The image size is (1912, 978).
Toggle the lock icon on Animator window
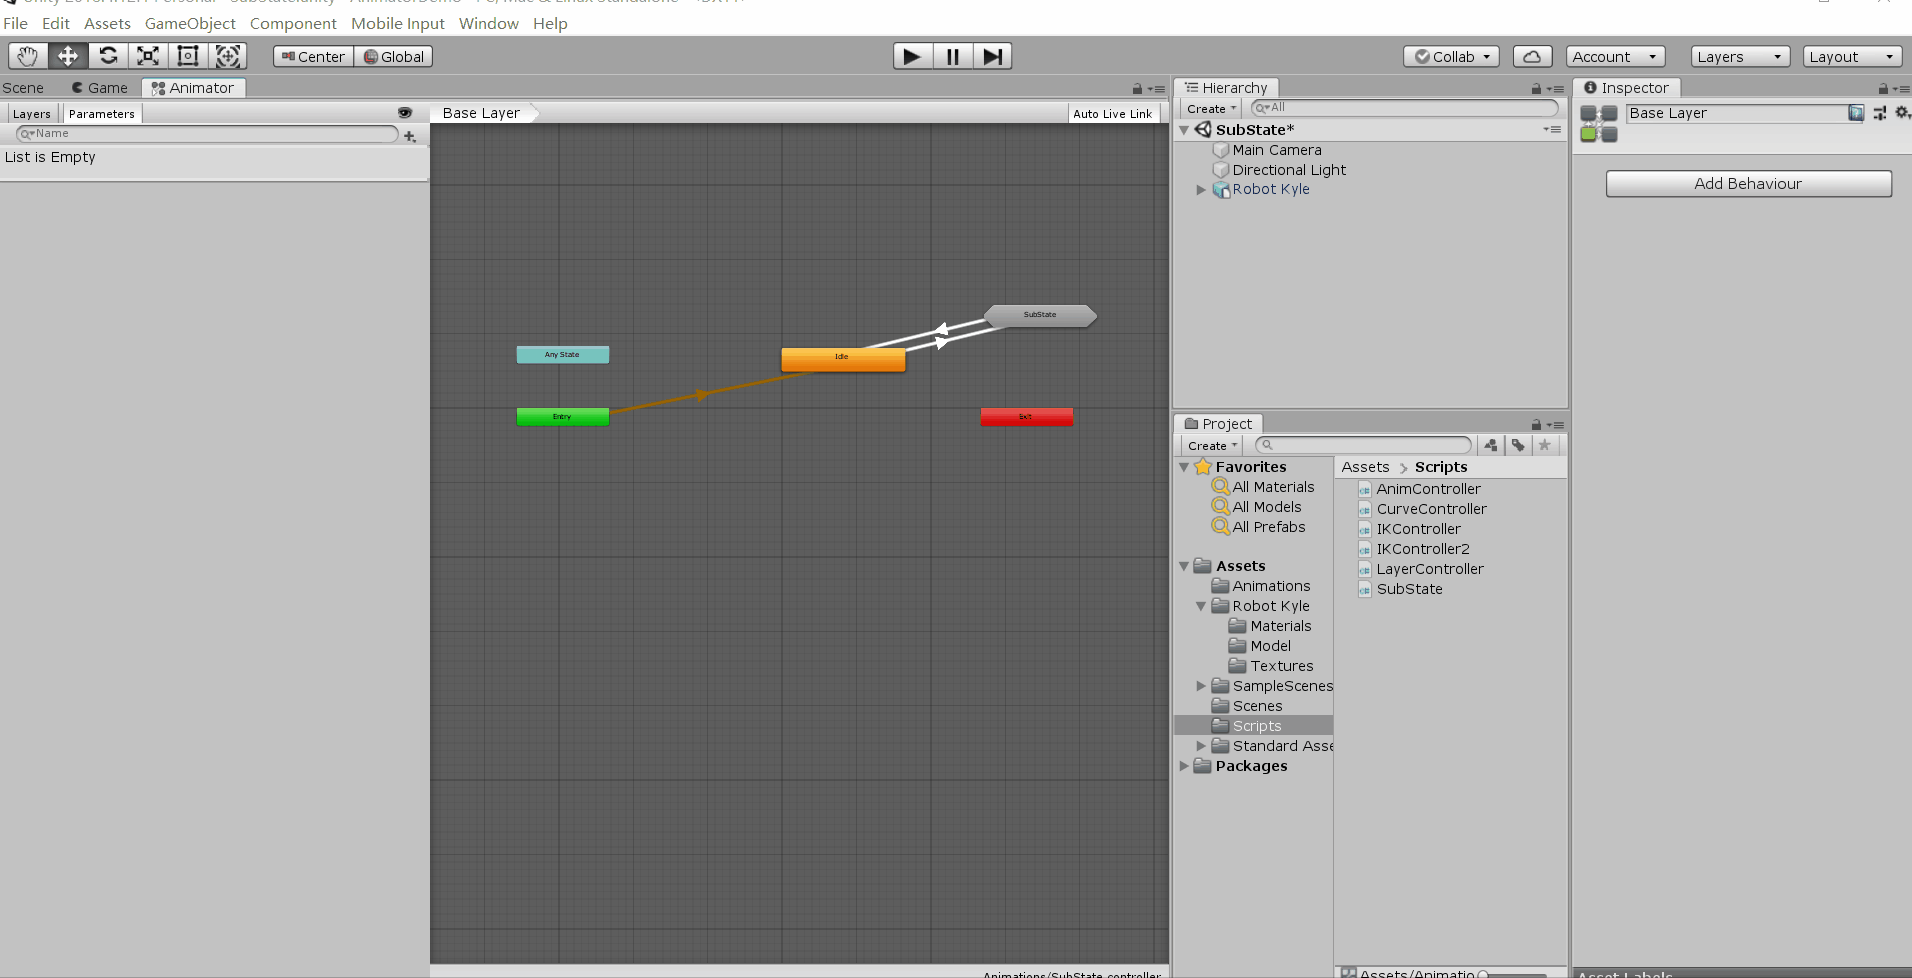tap(1137, 89)
